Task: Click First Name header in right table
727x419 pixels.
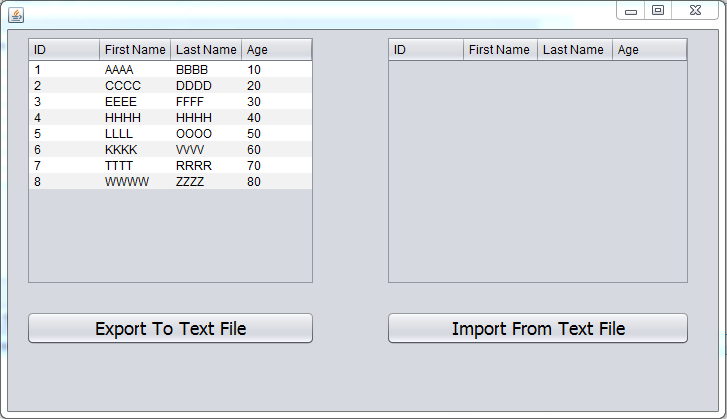Action: click(x=500, y=50)
